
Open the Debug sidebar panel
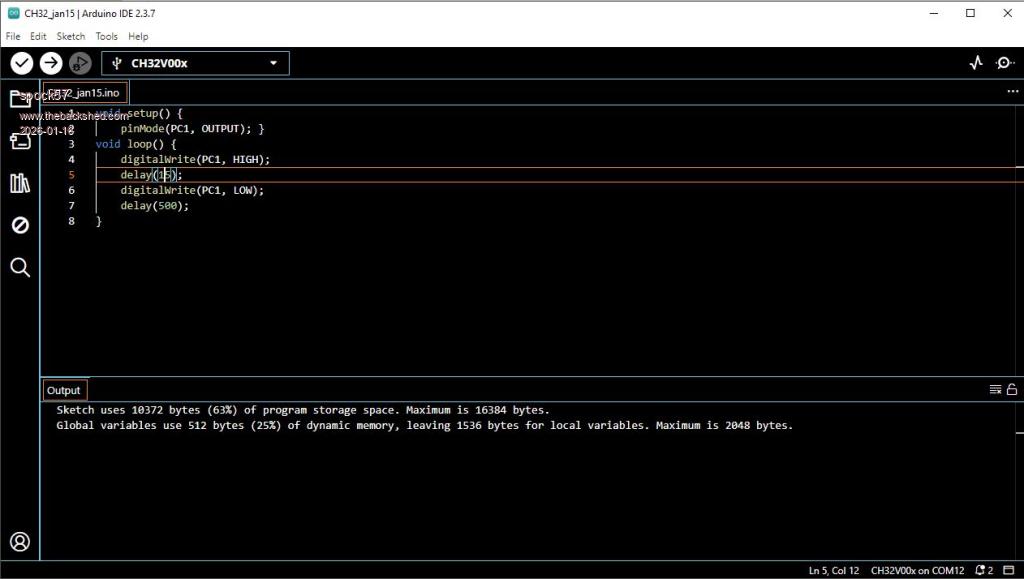pos(20,225)
